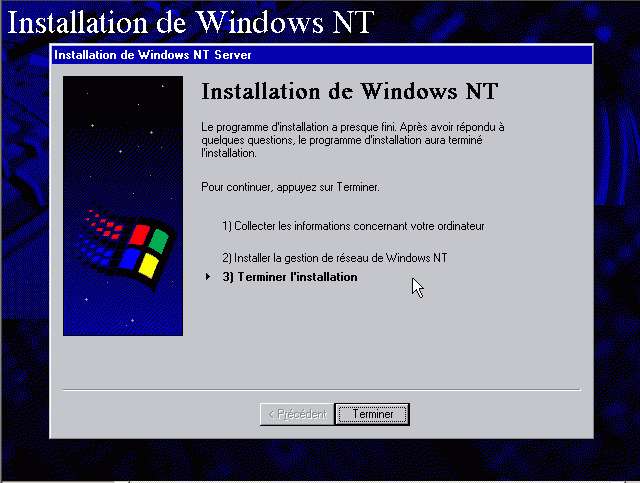Select step 2 Installer la gestion de réseau

tap(335, 258)
